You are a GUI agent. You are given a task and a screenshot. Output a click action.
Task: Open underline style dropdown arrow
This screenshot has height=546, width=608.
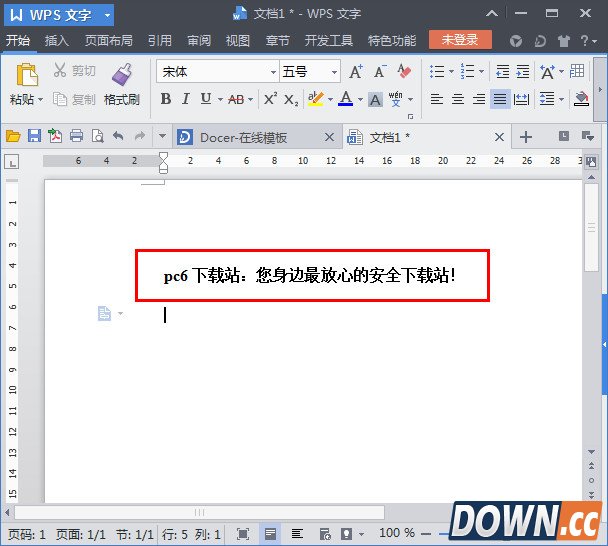tap(220, 100)
